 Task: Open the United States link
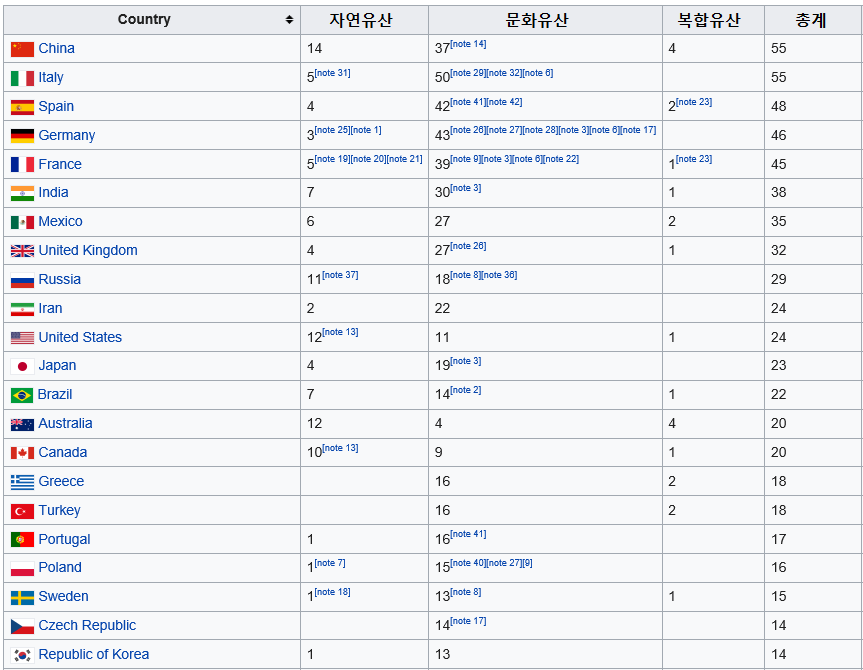tap(80, 337)
